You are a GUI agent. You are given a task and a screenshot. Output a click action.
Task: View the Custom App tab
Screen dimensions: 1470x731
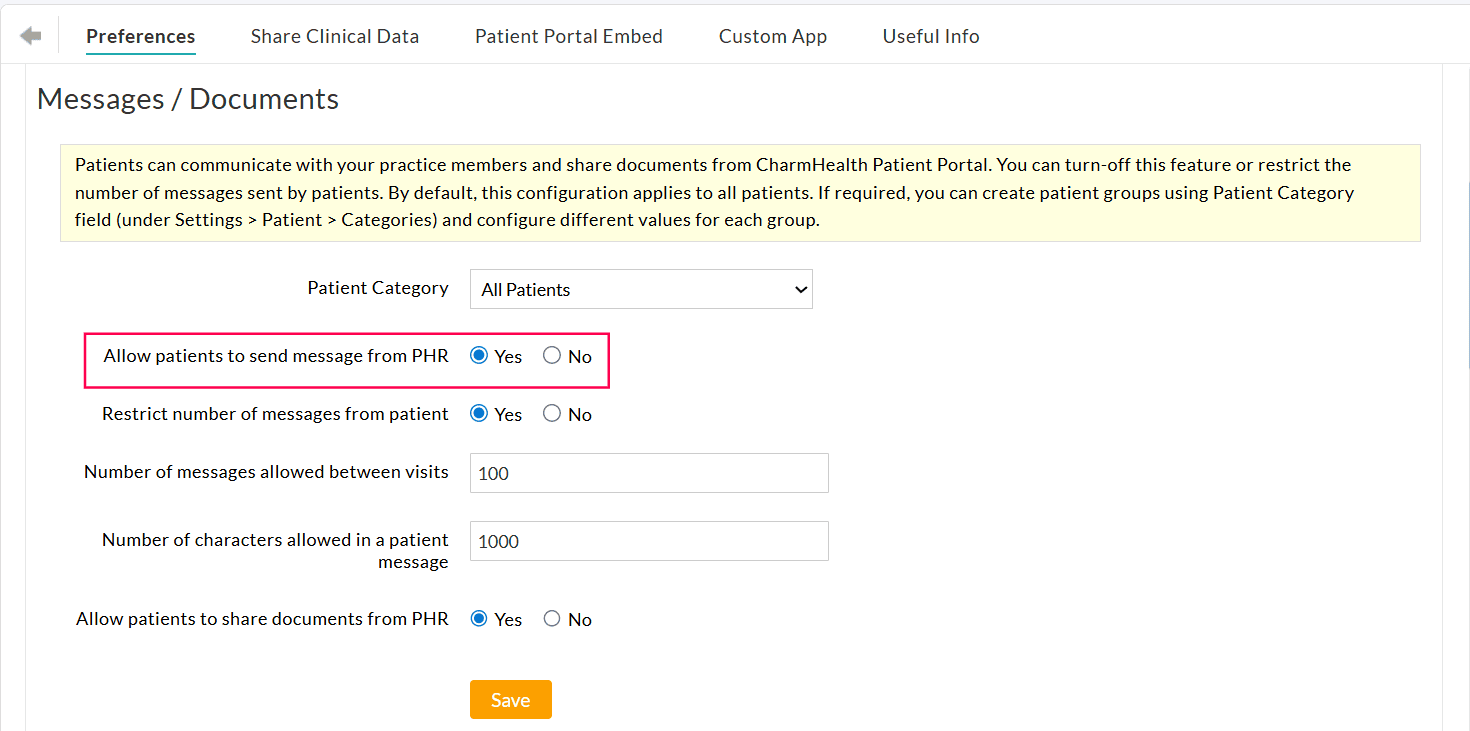point(772,36)
